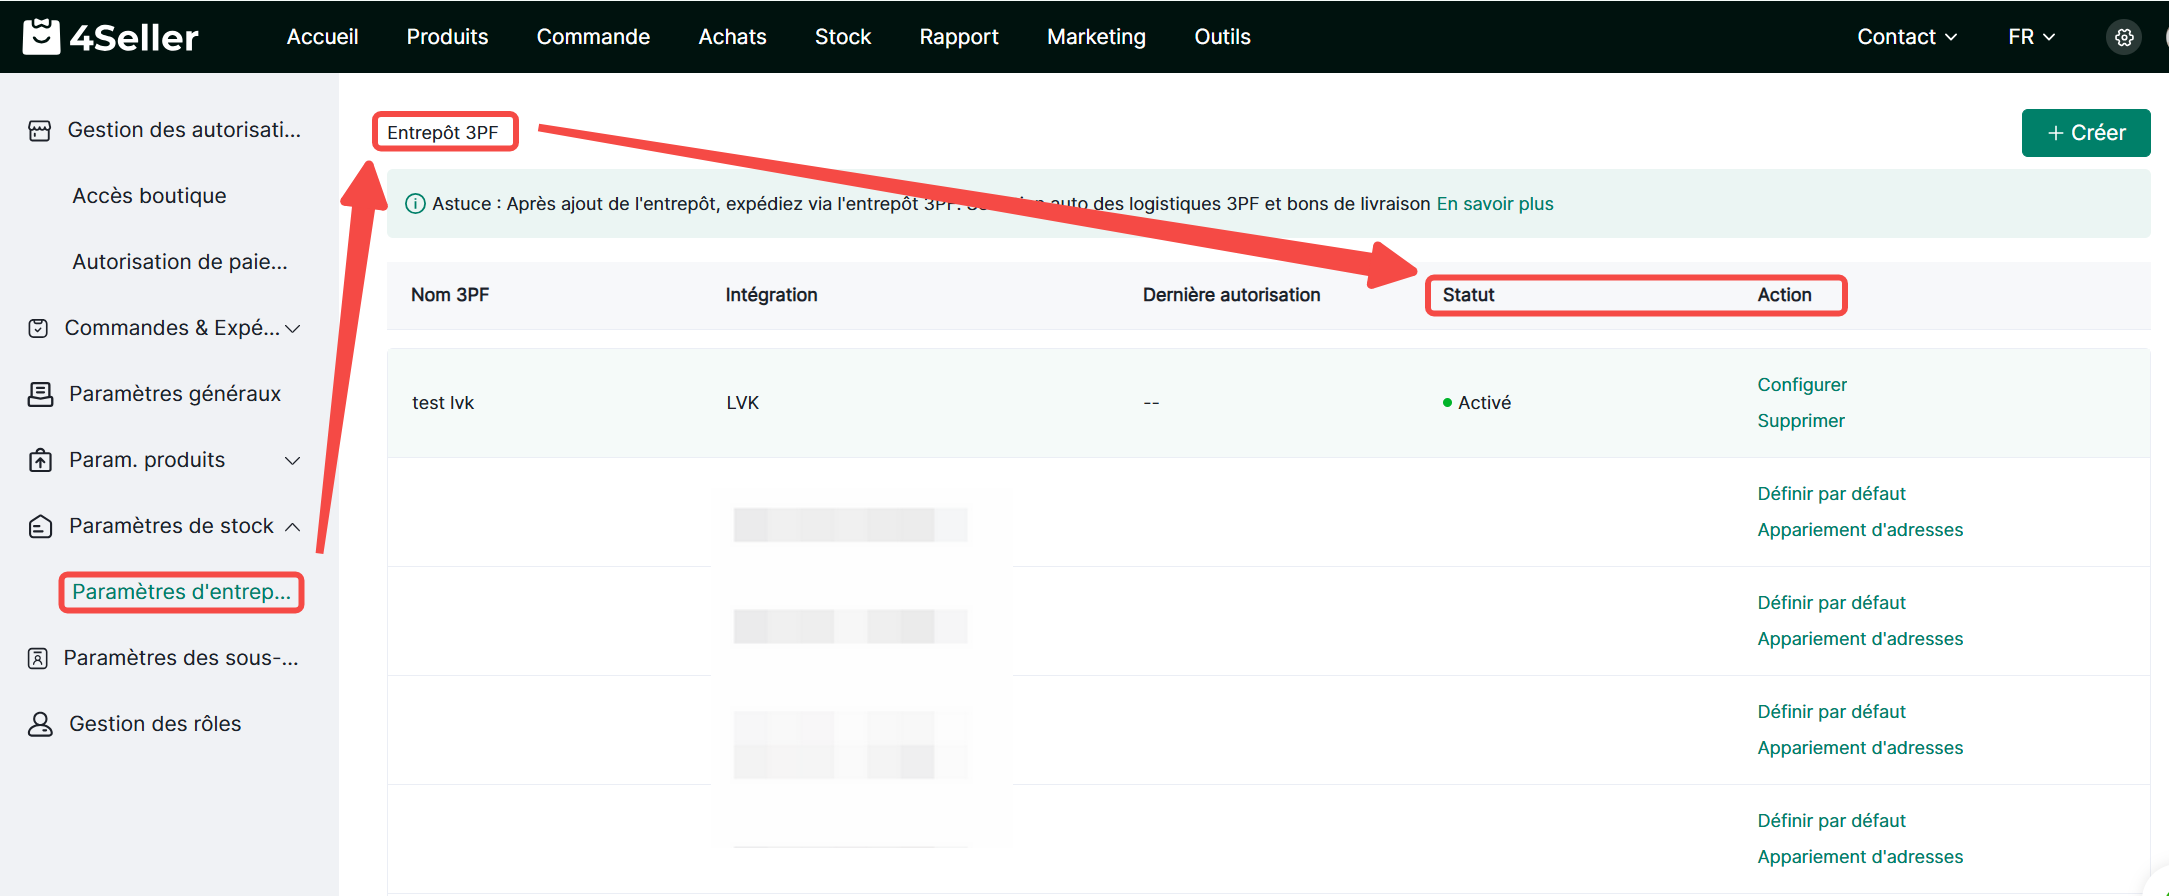2169x896 pixels.
Task: Open the Commande menu
Action: coord(593,37)
